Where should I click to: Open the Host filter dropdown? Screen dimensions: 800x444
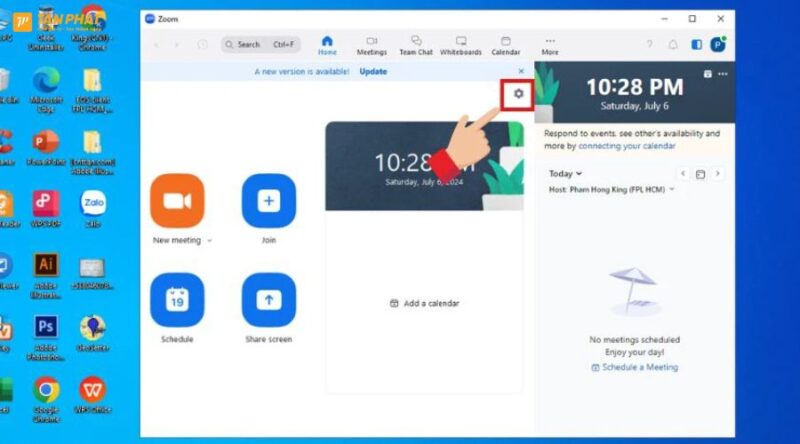click(x=672, y=189)
